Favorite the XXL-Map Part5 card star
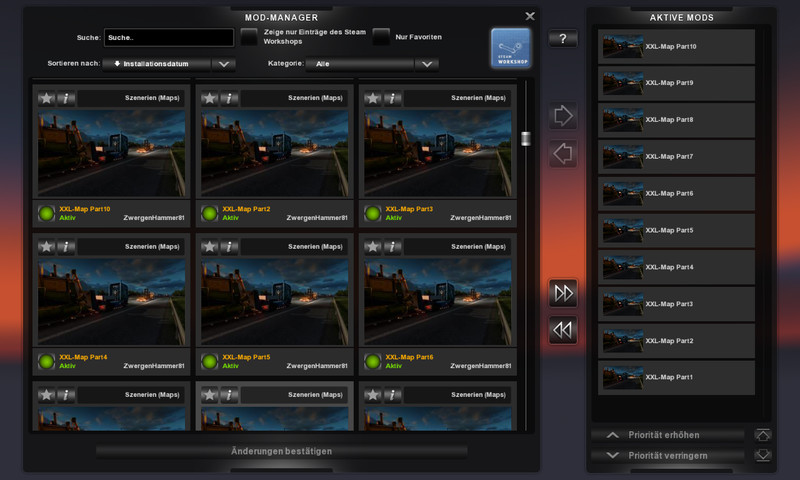This screenshot has width=800, height=480. tap(210, 247)
